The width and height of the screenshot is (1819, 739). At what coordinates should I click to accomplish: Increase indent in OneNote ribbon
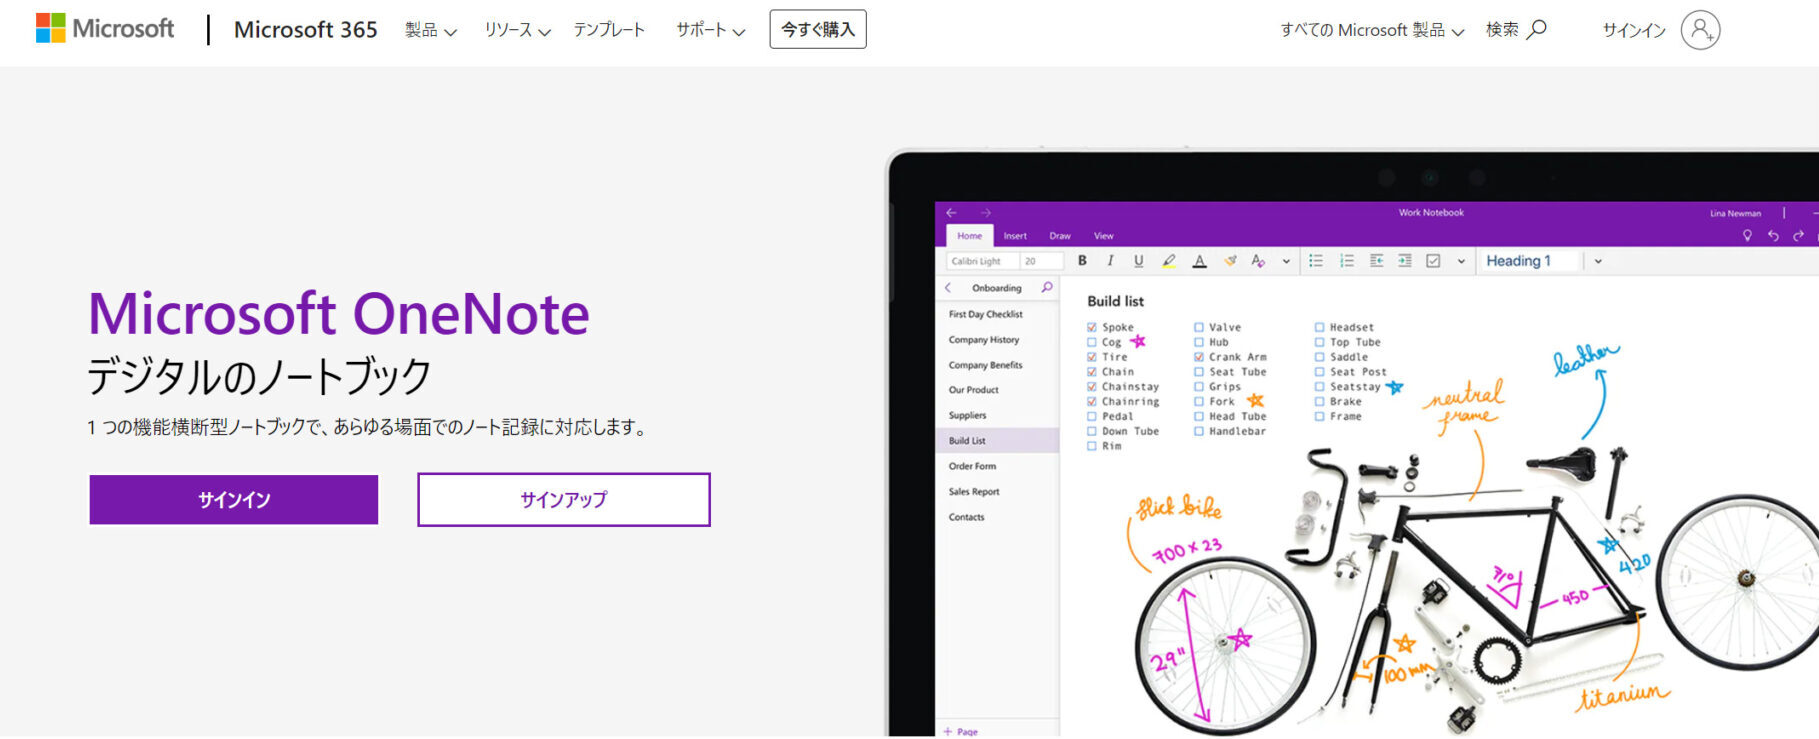point(1405,261)
